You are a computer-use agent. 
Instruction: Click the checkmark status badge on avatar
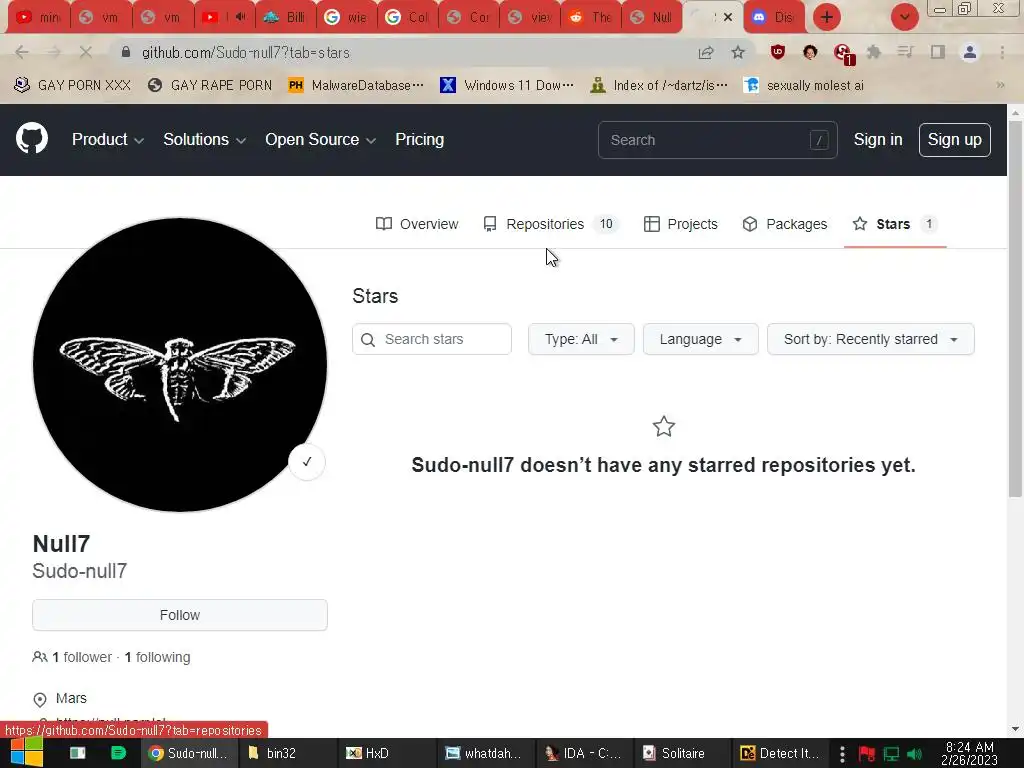tap(307, 462)
